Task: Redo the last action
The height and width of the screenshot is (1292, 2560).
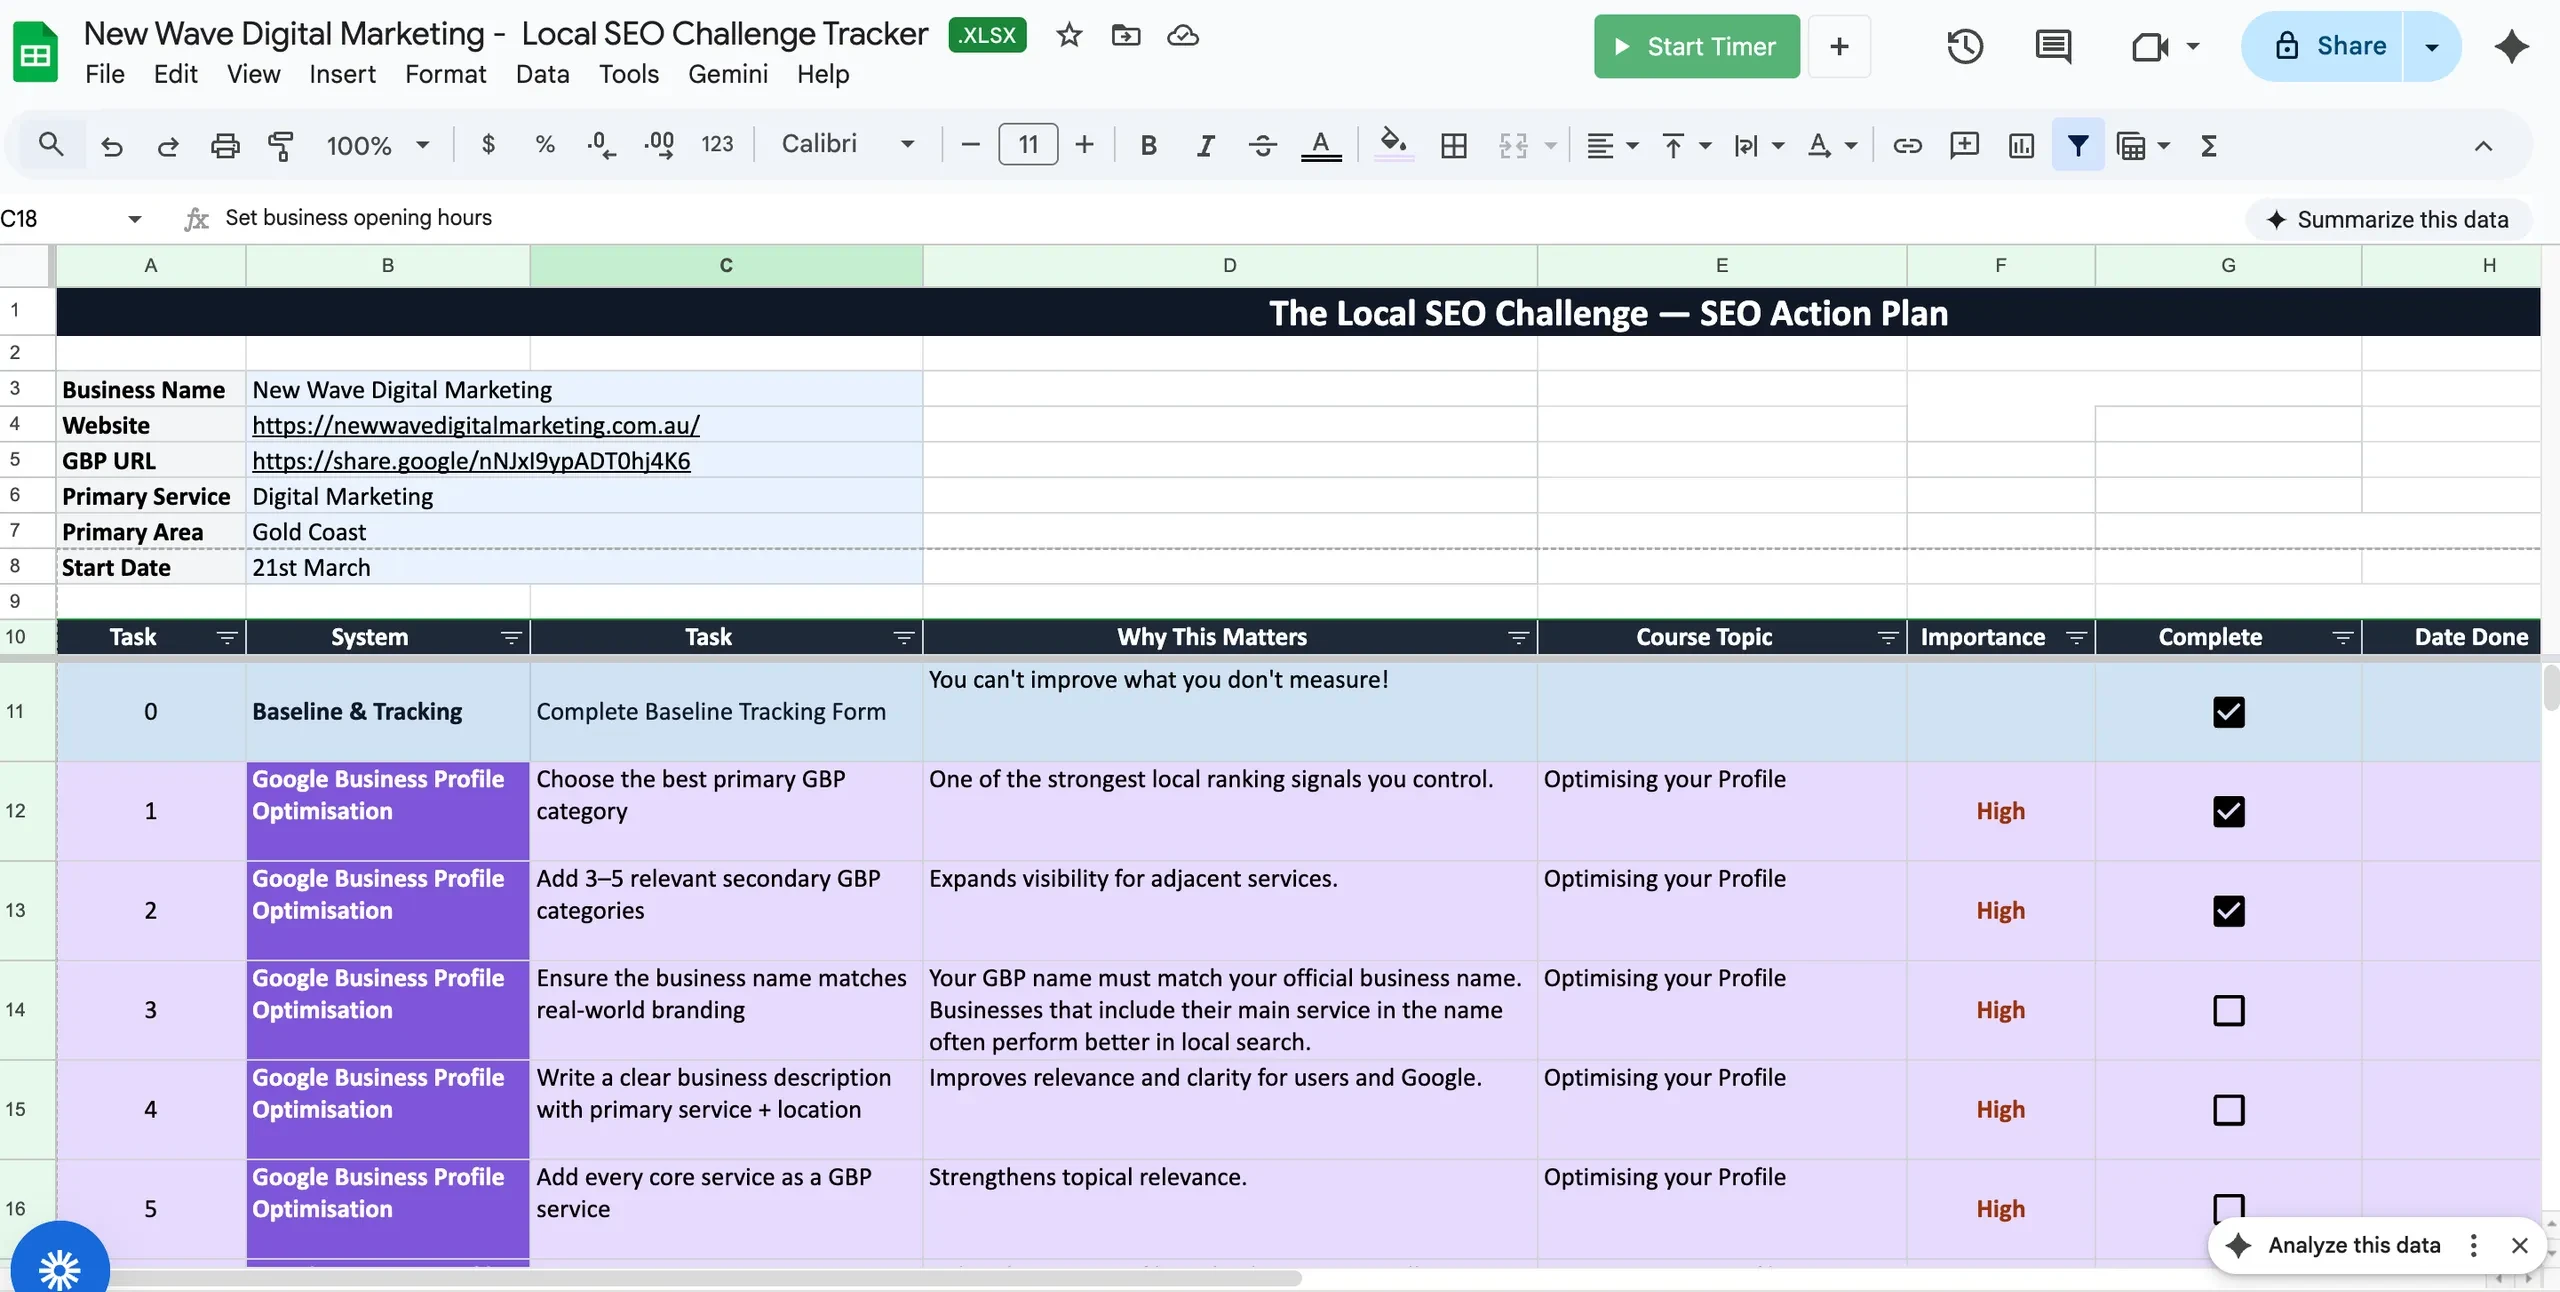Action: tap(168, 146)
